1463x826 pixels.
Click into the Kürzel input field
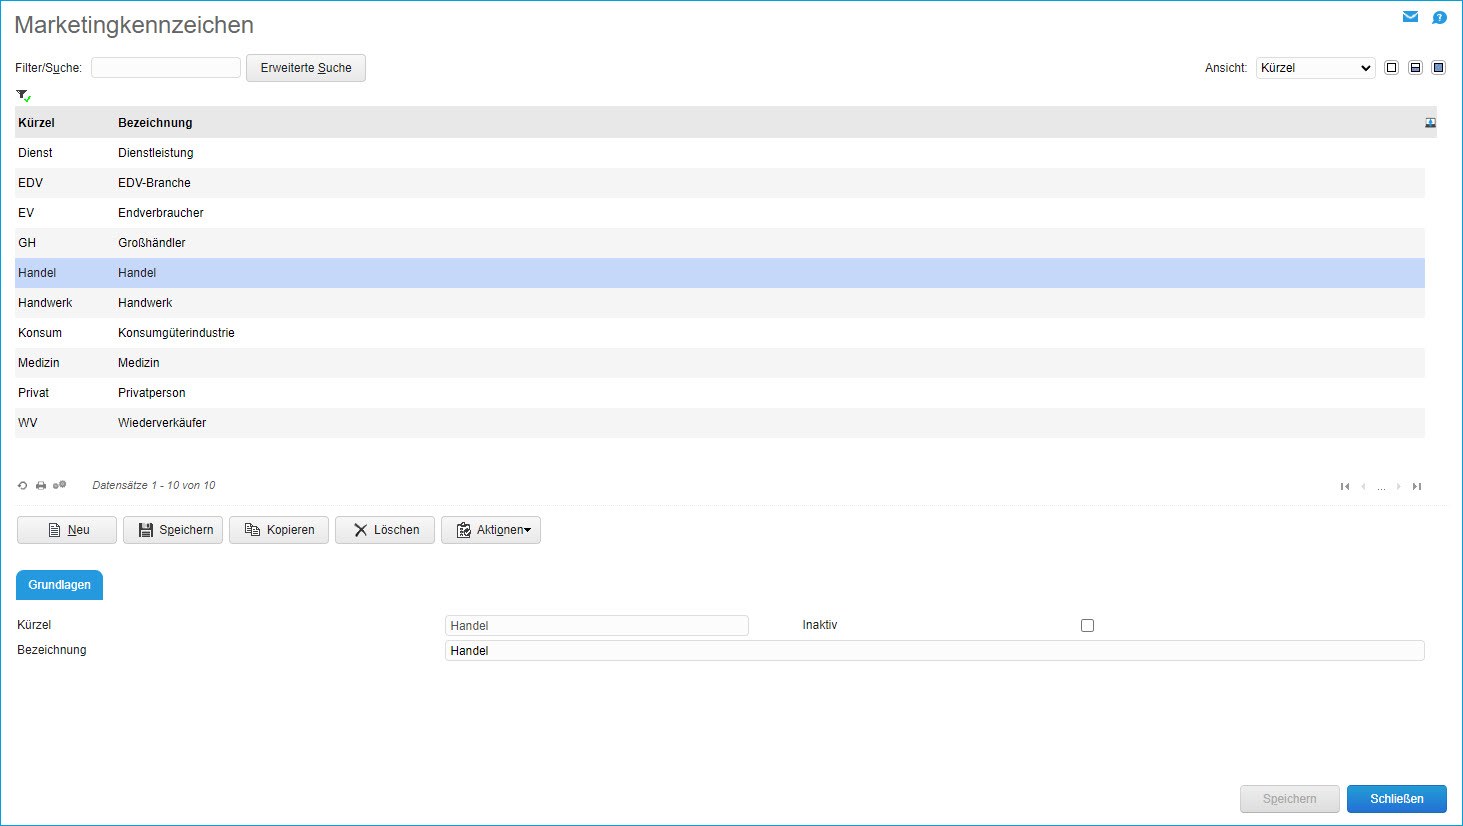coord(597,626)
